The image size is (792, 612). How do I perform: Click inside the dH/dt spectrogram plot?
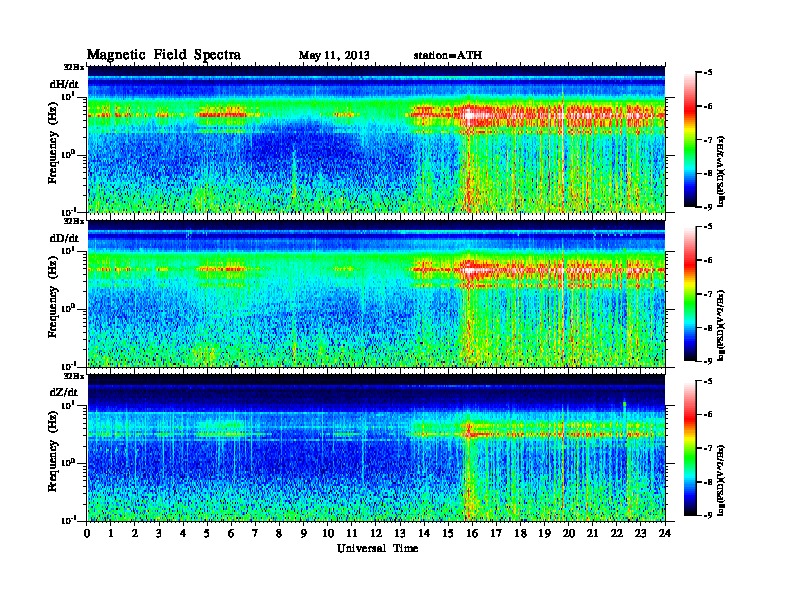(x=376, y=139)
